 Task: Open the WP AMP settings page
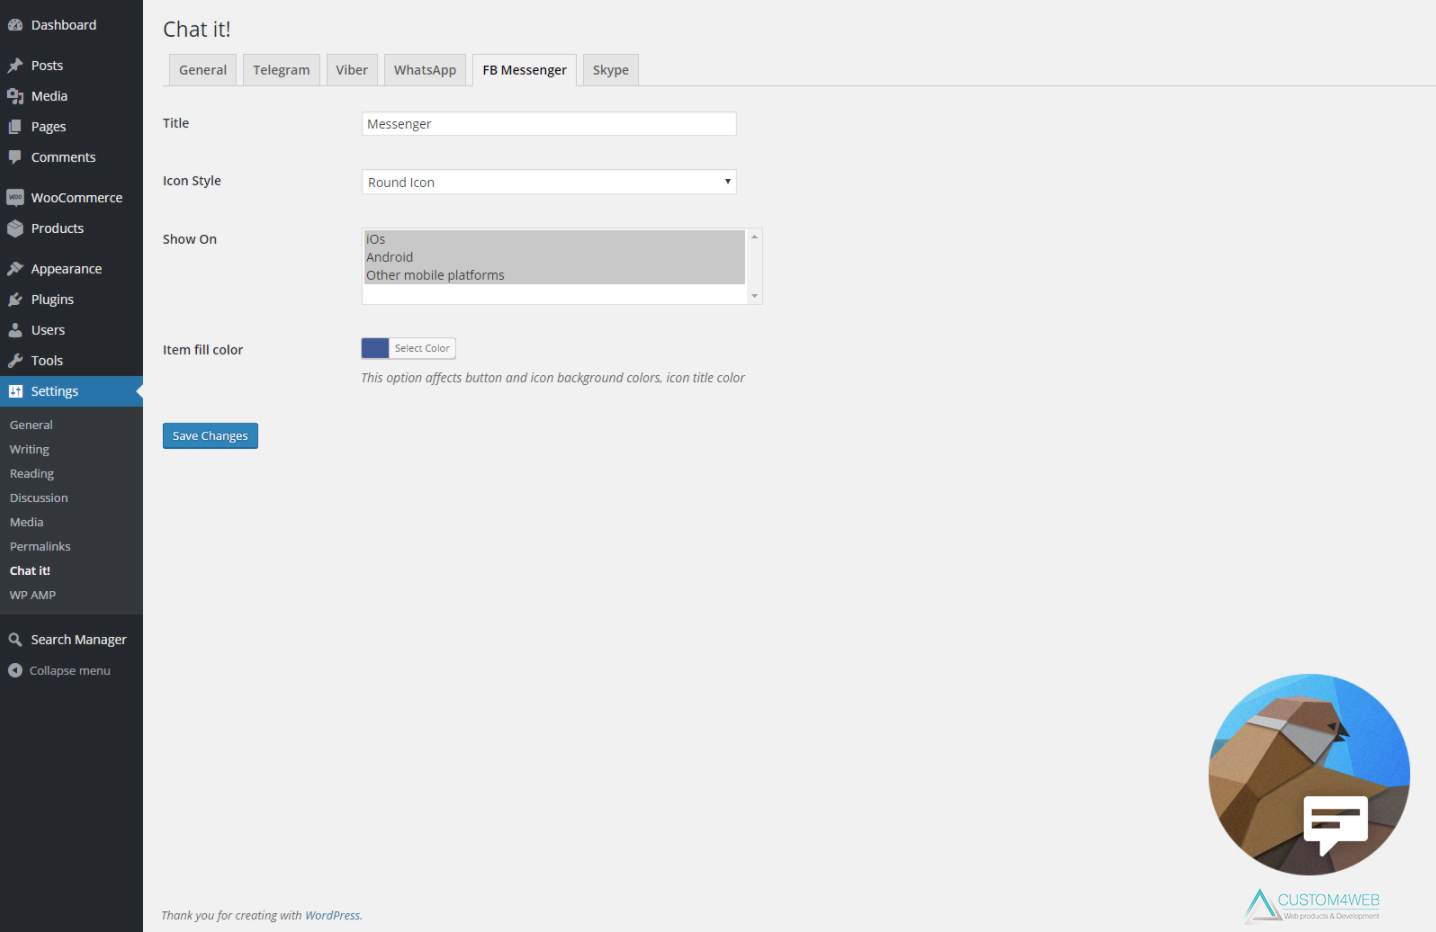33,595
